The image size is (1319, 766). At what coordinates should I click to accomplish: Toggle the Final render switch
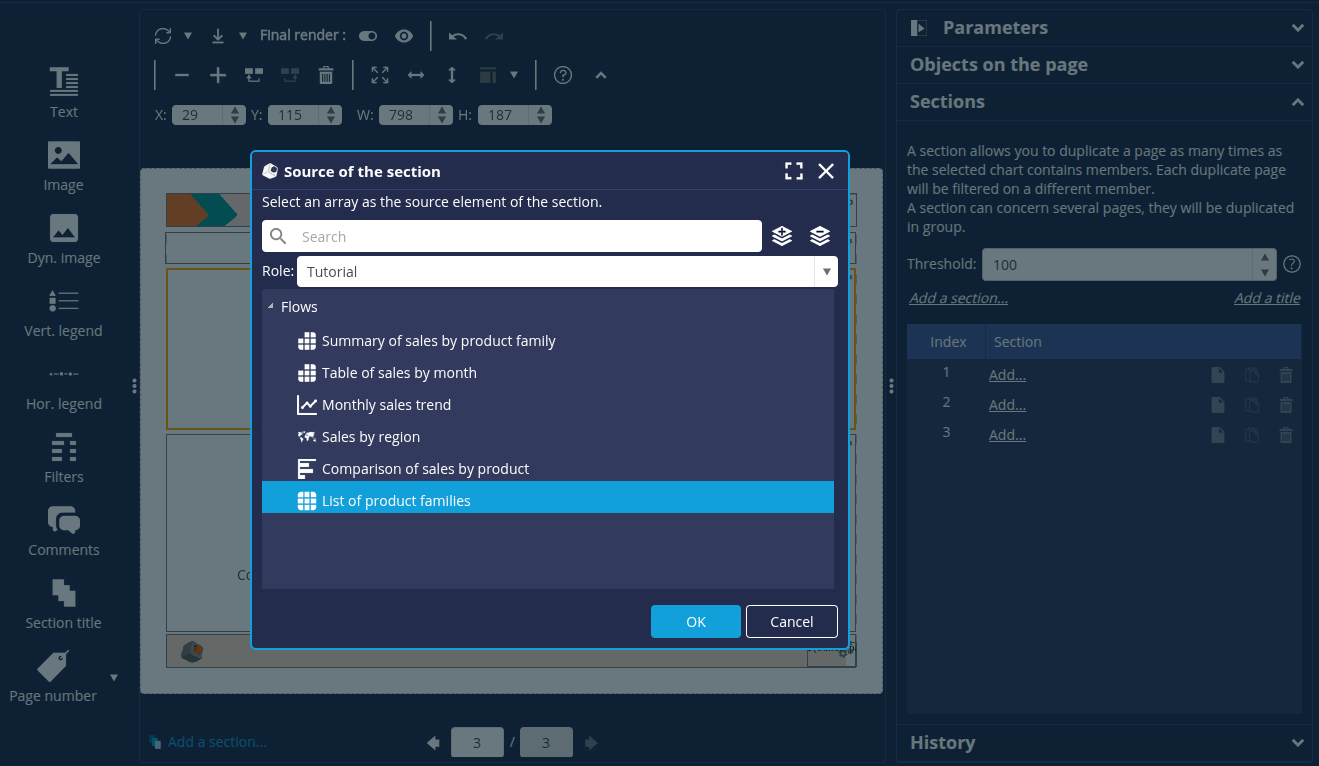pyautogui.click(x=367, y=34)
